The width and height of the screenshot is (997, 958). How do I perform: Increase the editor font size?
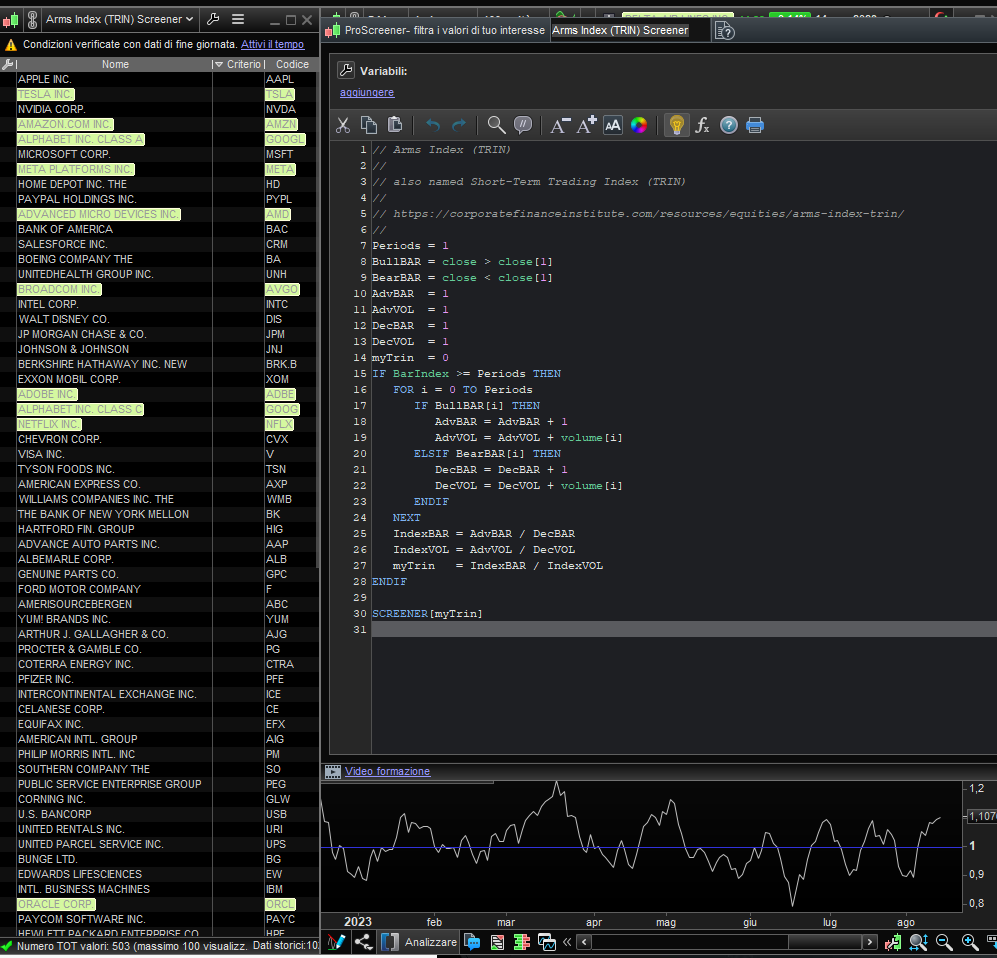(x=587, y=125)
